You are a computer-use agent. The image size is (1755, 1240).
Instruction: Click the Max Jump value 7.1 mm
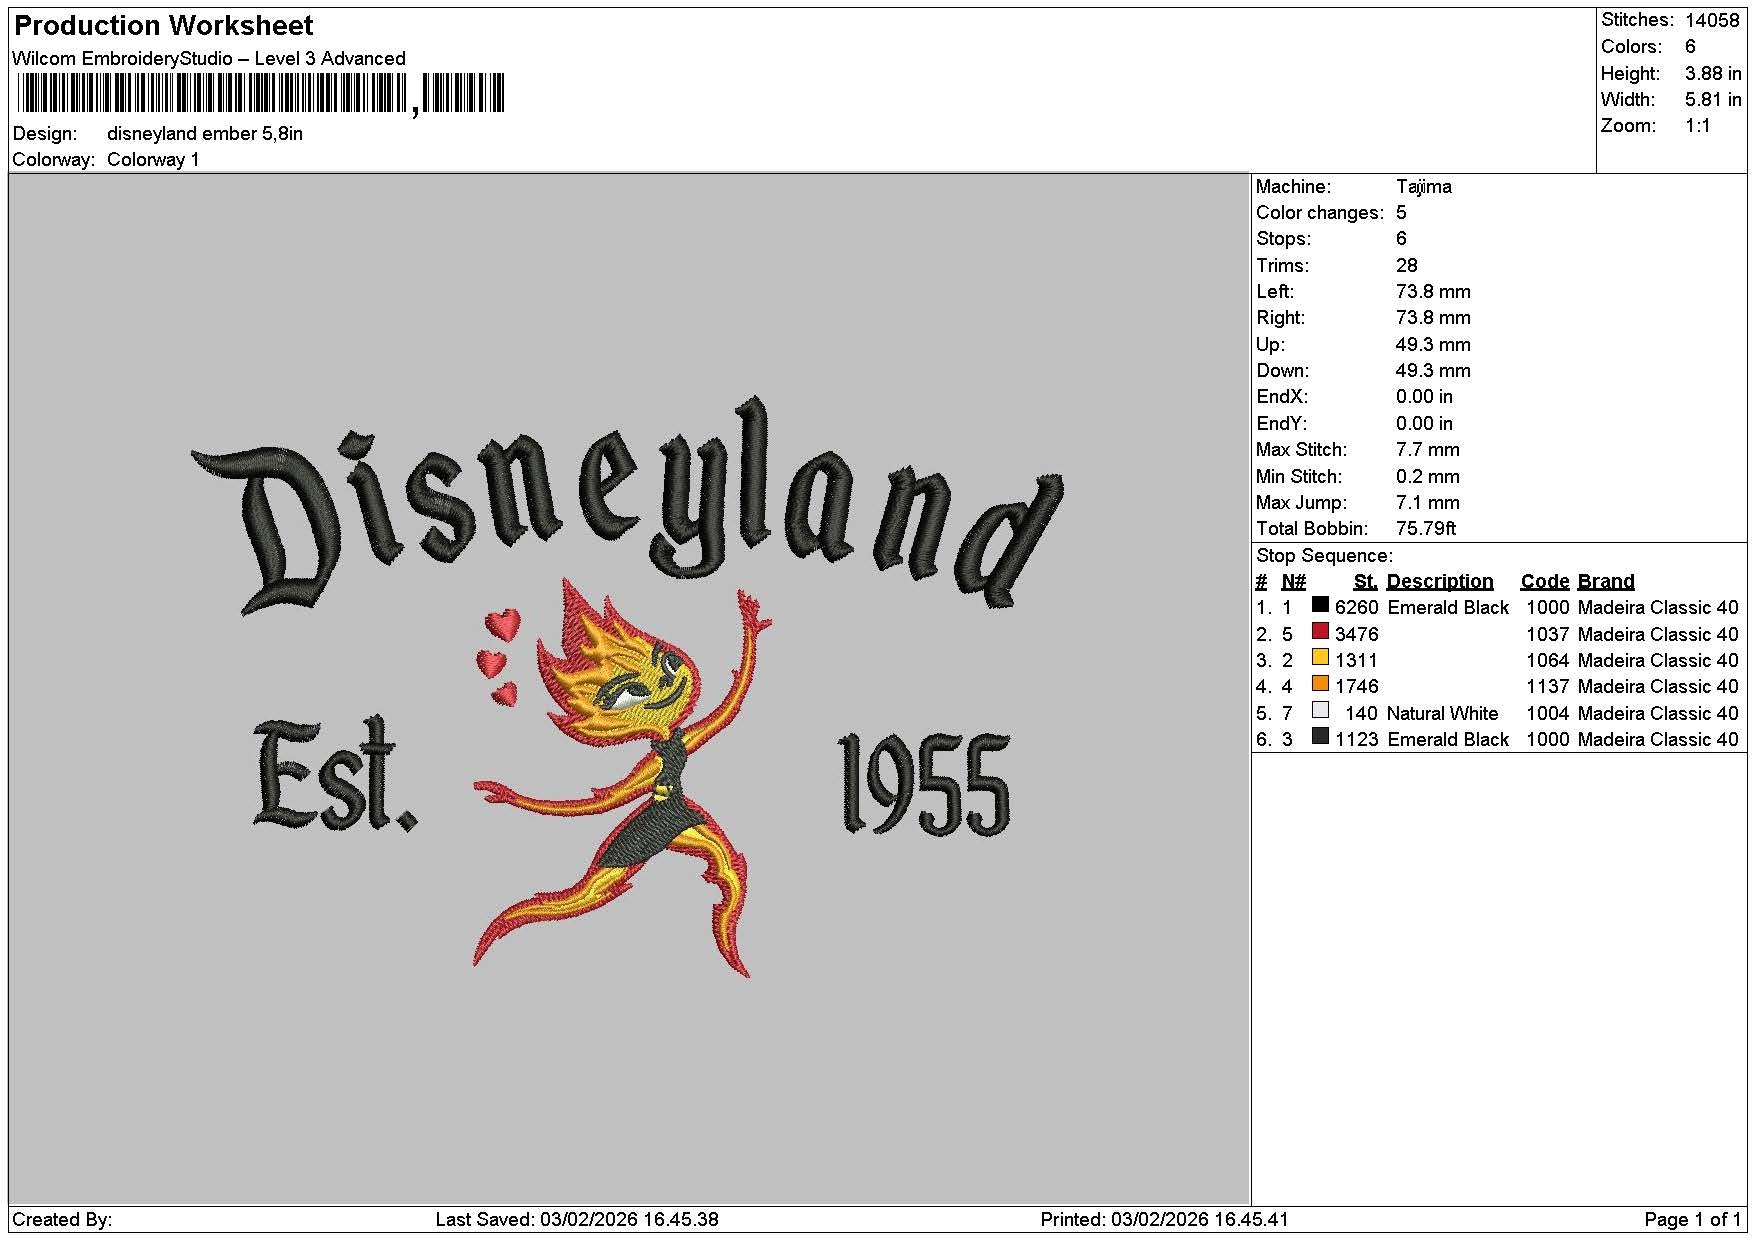point(1428,503)
